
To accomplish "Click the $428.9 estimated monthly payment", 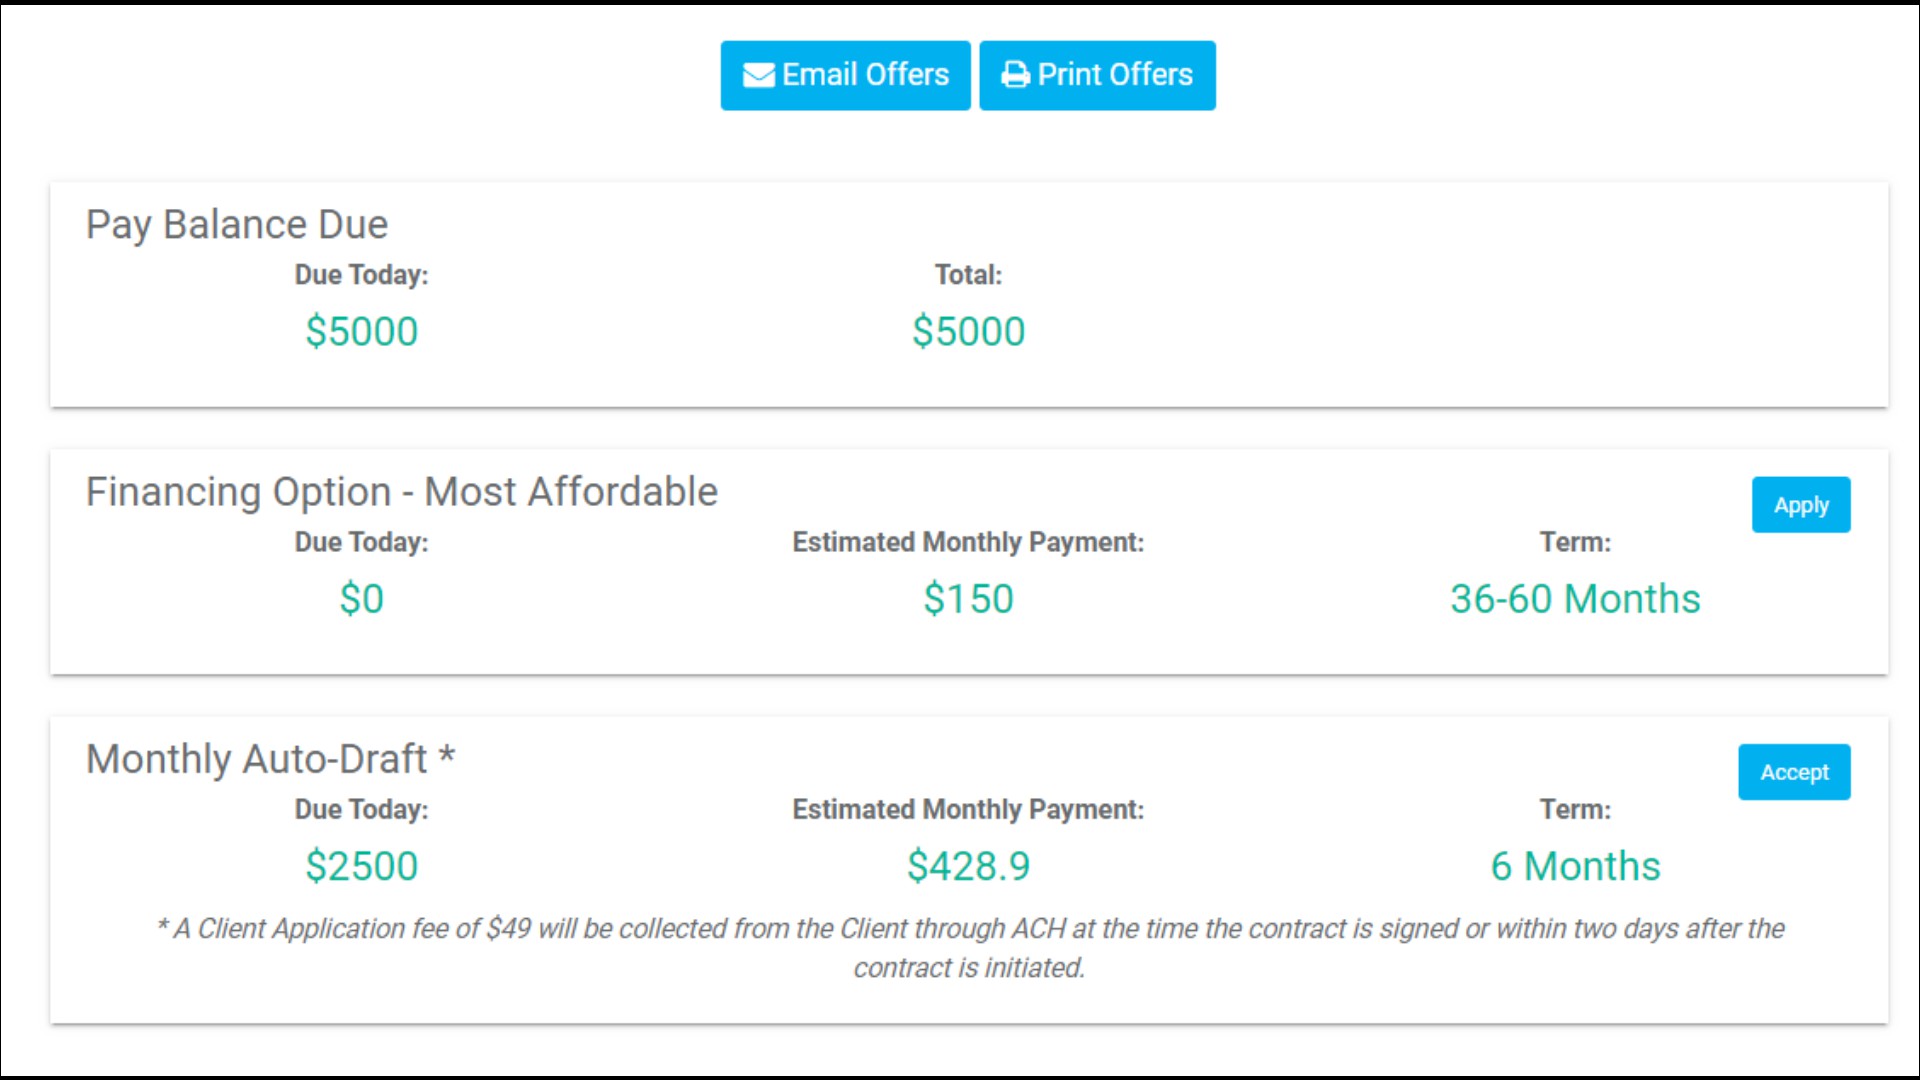I will tap(968, 865).
